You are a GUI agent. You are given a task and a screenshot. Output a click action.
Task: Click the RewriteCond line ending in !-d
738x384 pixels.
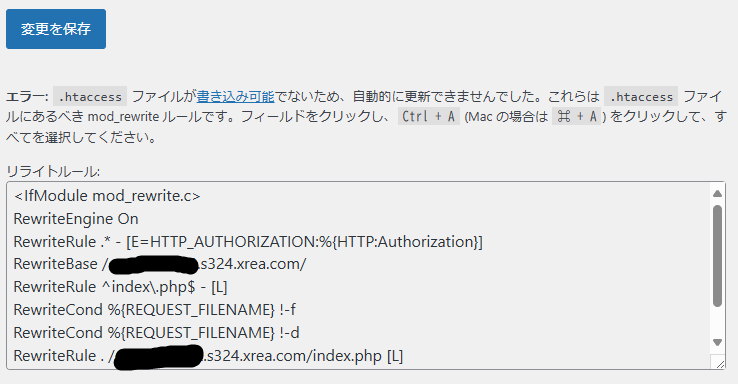(156, 333)
